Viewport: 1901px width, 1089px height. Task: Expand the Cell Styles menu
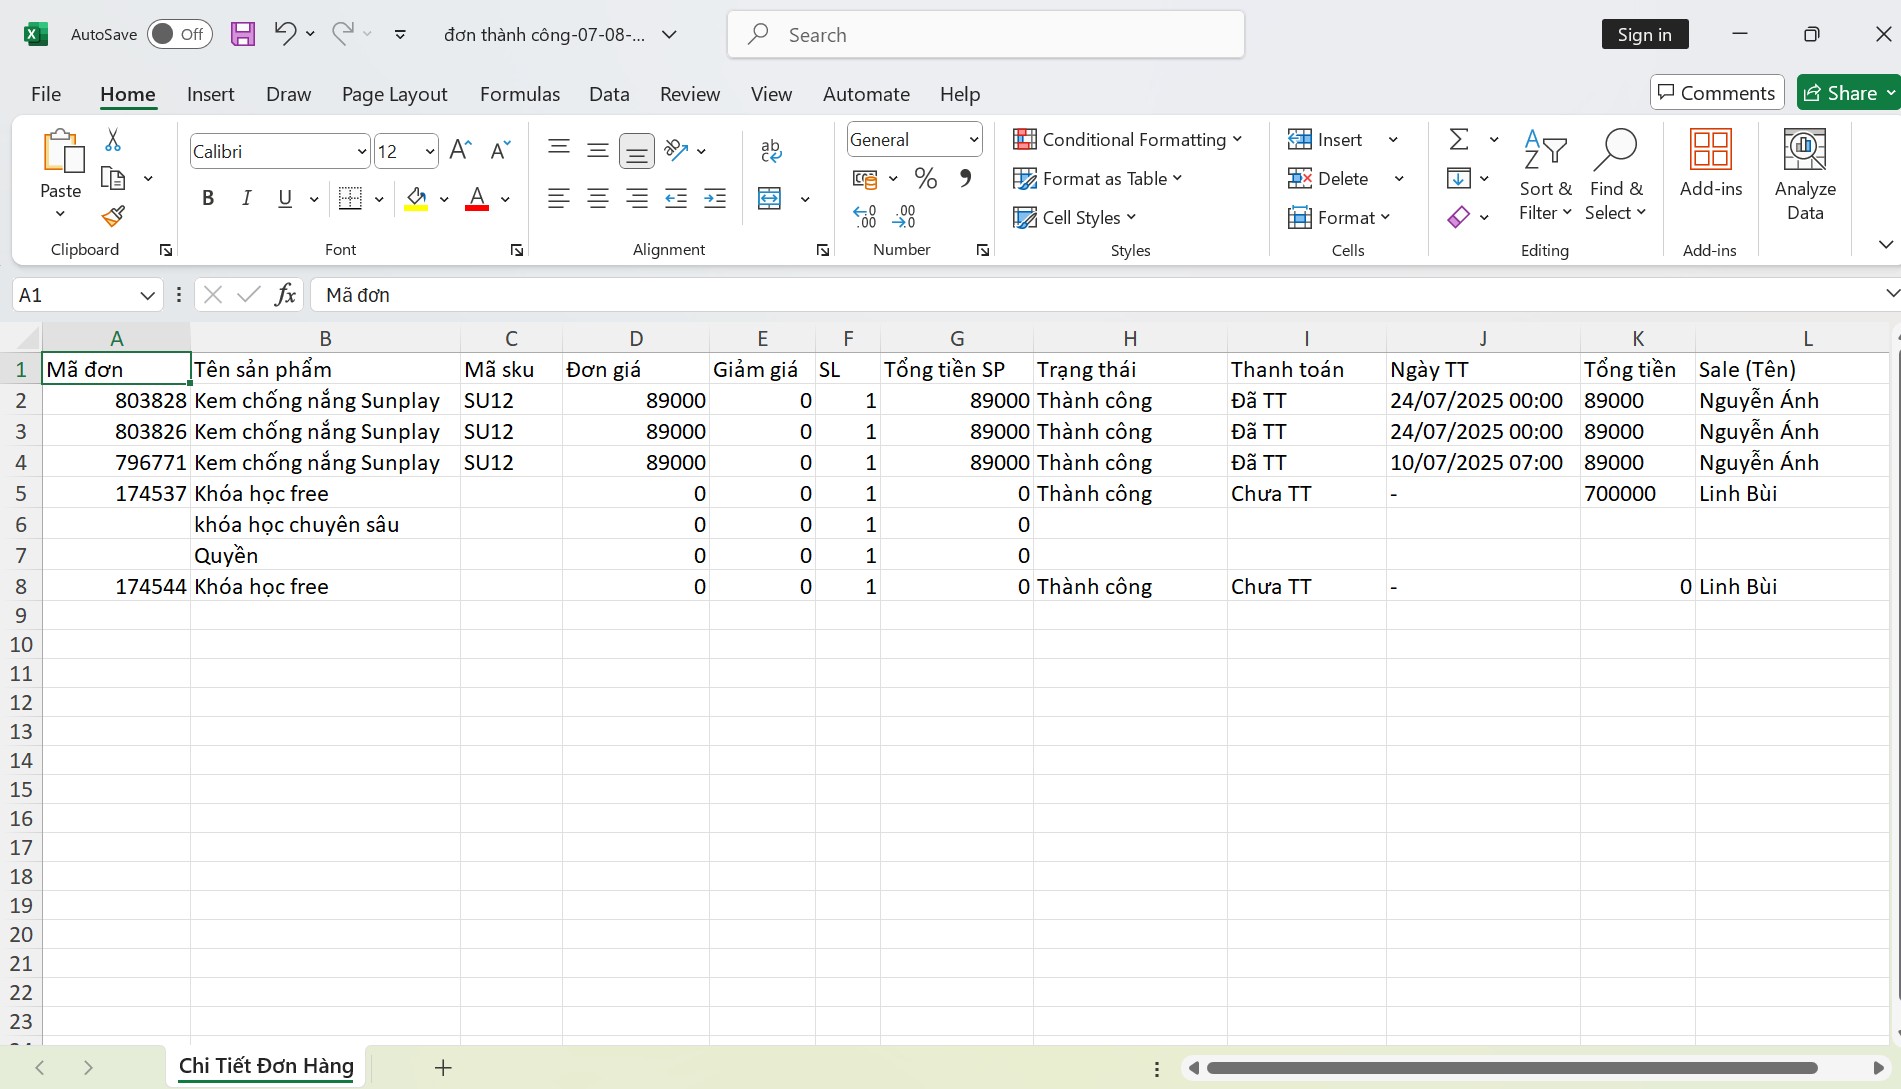point(1075,217)
